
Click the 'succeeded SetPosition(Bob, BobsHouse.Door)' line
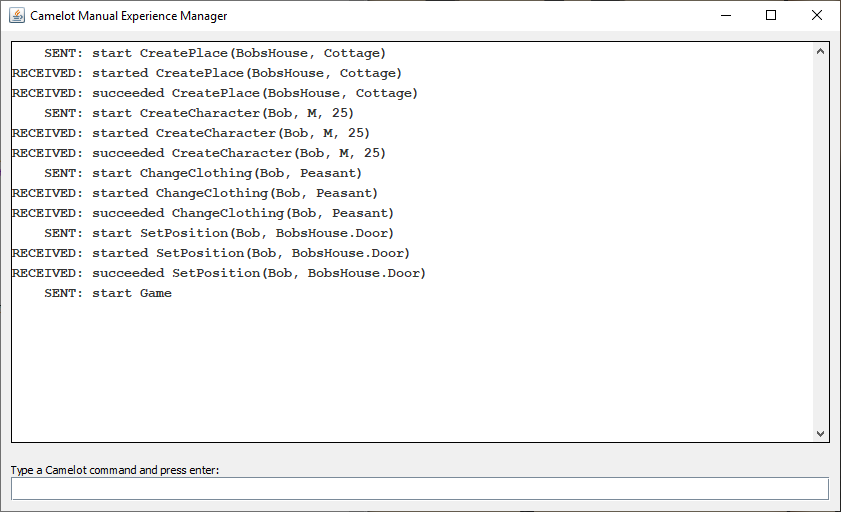tap(219, 273)
